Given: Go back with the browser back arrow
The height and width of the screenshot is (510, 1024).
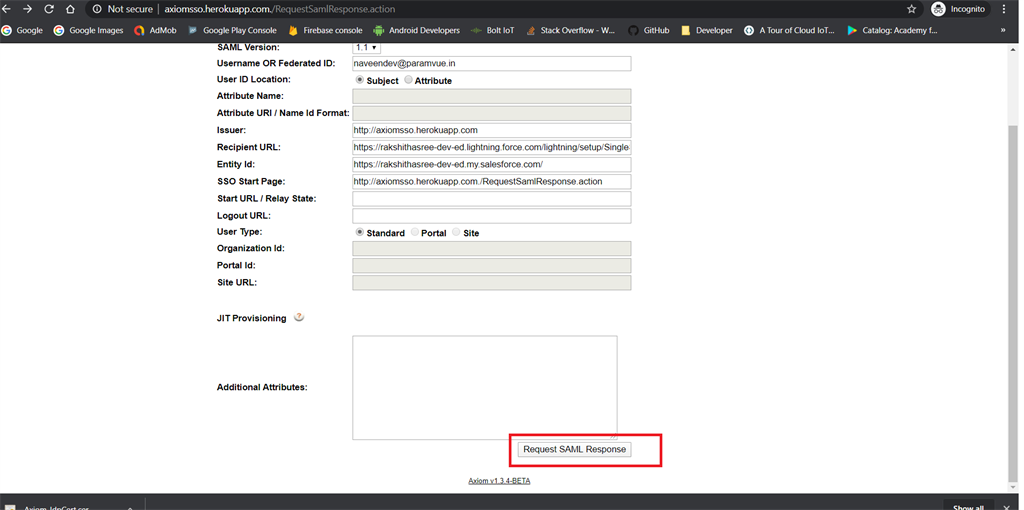Looking at the screenshot, I should point(7,9).
